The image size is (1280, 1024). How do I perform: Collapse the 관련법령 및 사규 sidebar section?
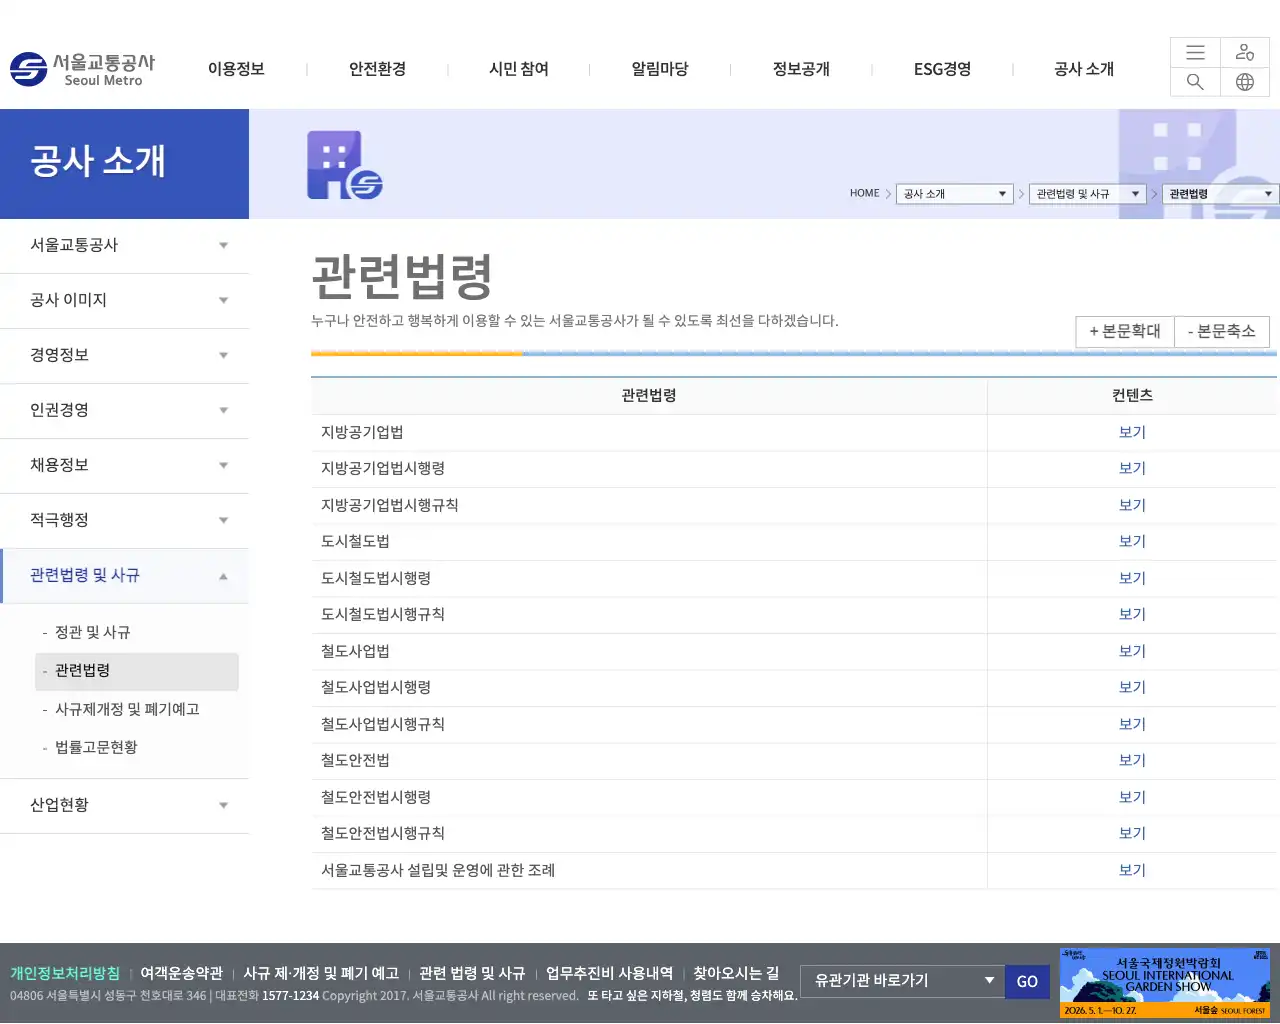[124, 576]
